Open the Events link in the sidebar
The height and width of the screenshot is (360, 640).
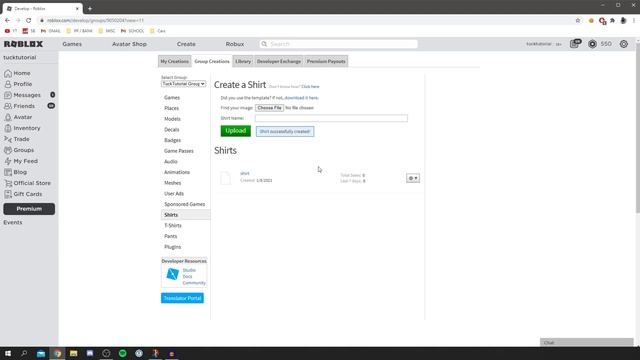pyautogui.click(x=13, y=222)
